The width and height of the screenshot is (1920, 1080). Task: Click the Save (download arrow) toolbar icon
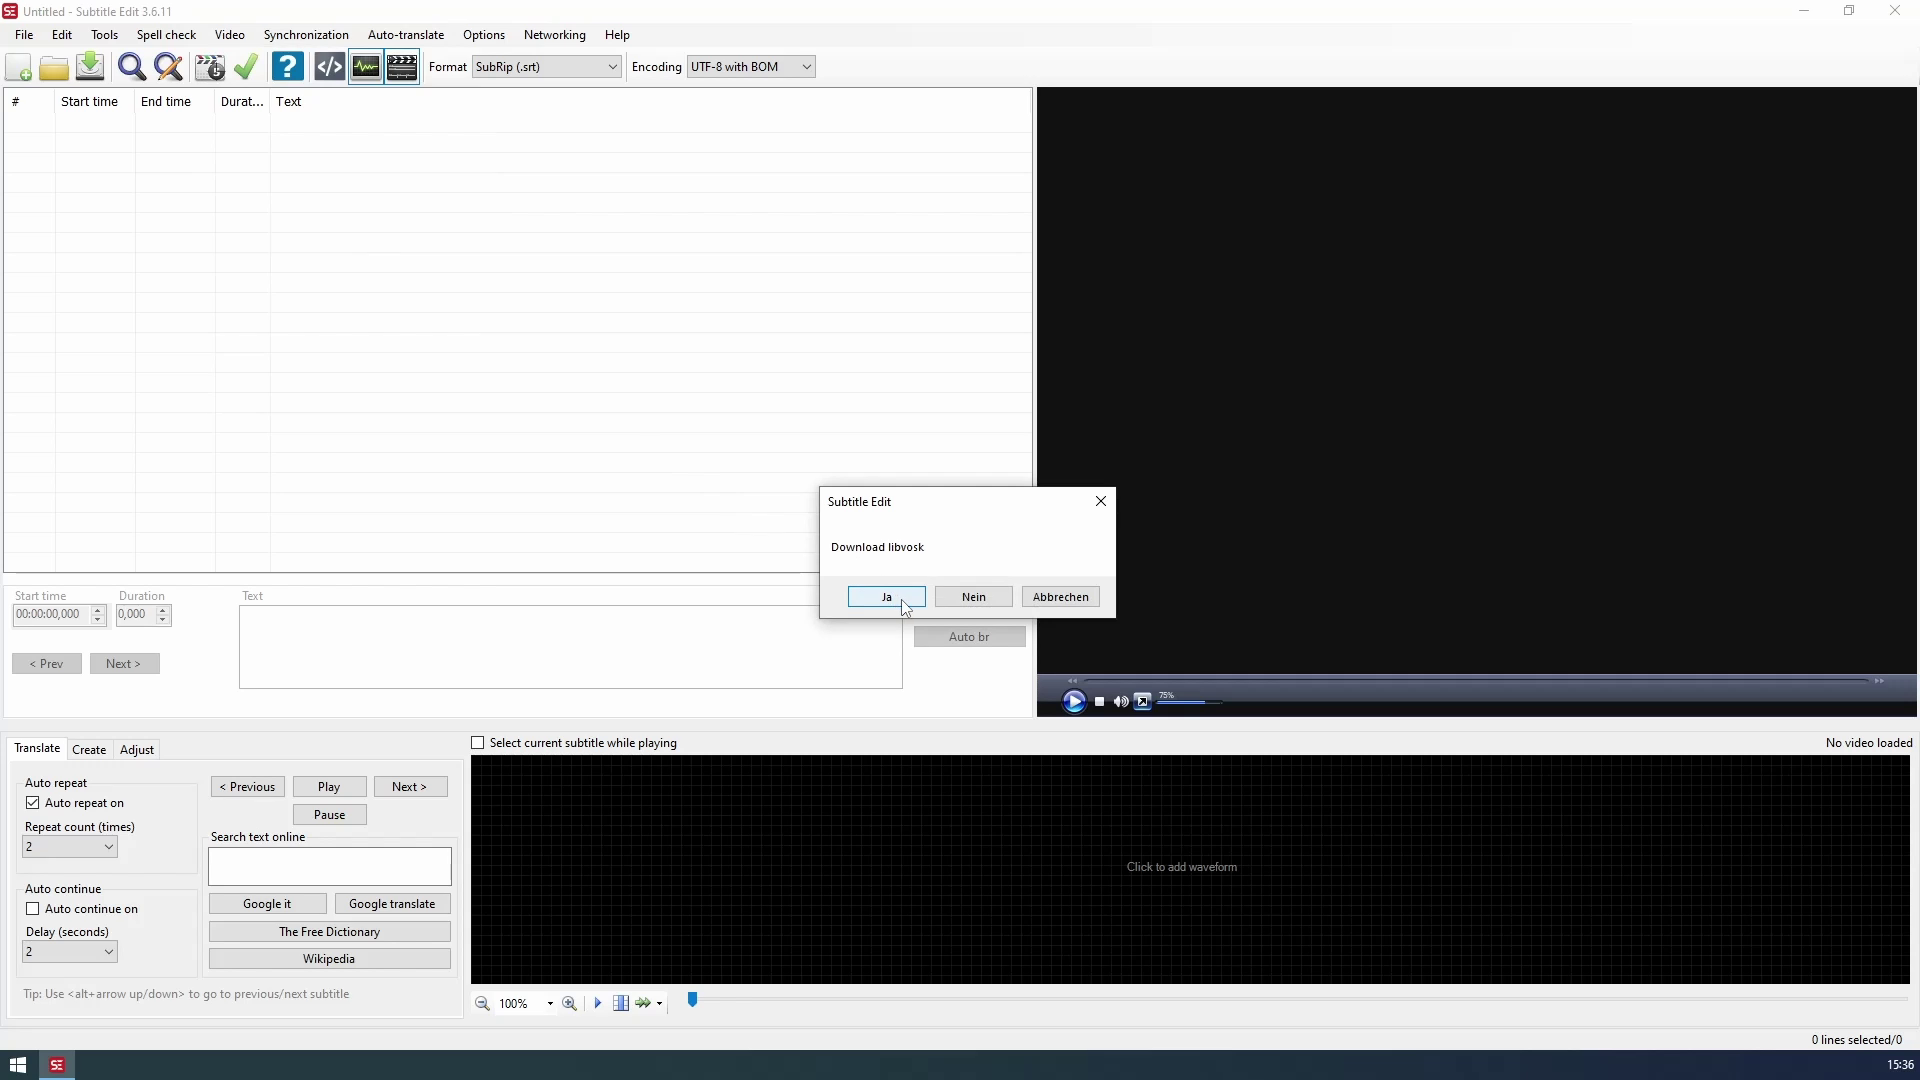[x=90, y=67]
